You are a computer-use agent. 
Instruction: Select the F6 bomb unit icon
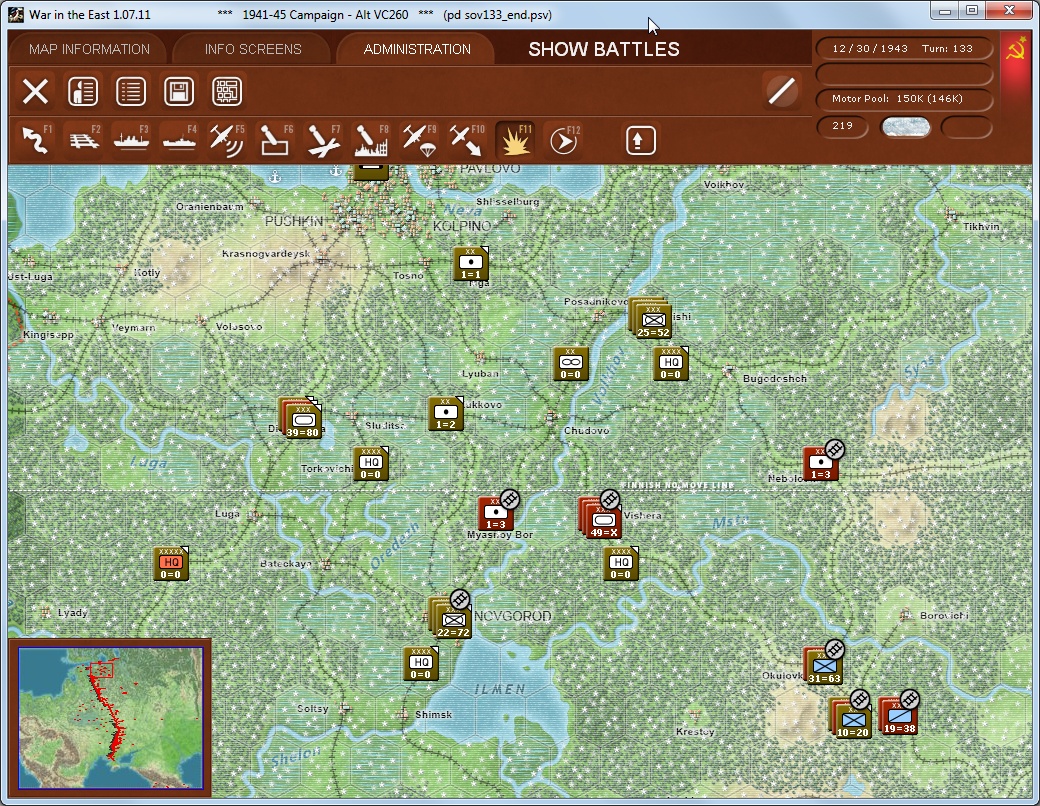275,140
